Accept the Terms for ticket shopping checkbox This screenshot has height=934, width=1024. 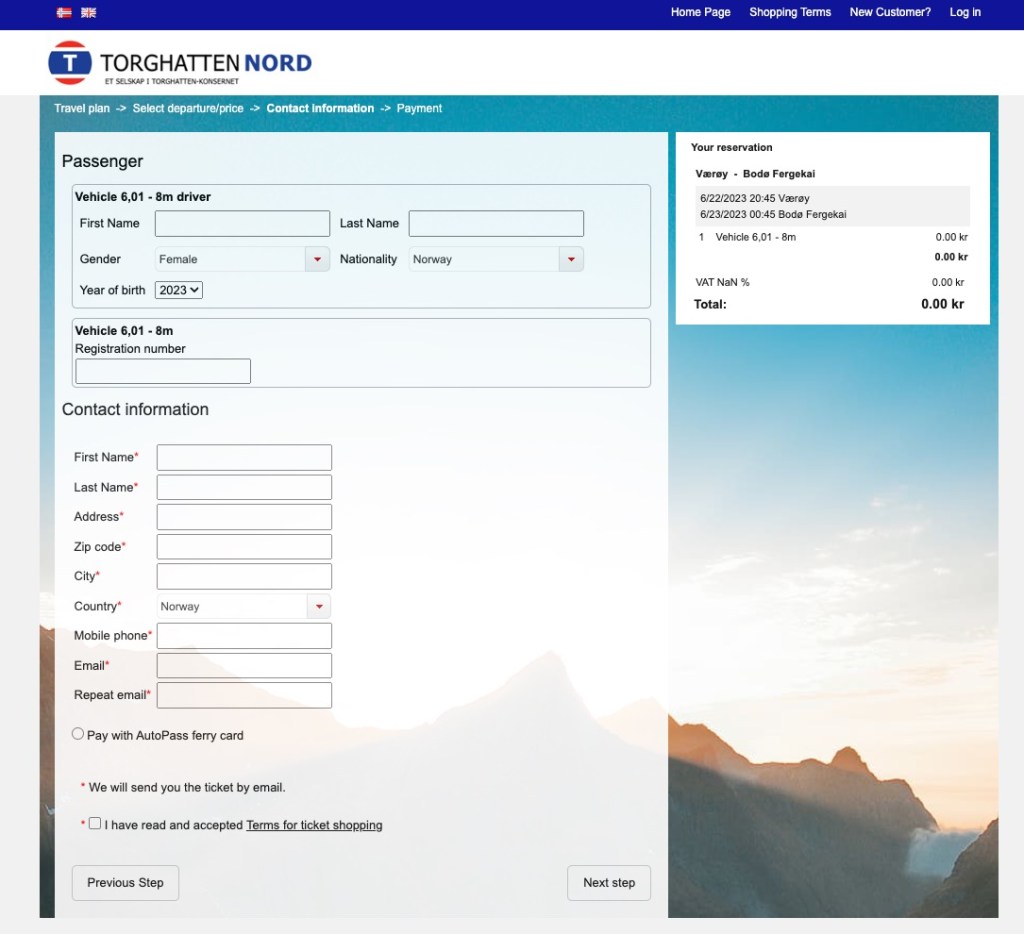pyautogui.click(x=95, y=824)
